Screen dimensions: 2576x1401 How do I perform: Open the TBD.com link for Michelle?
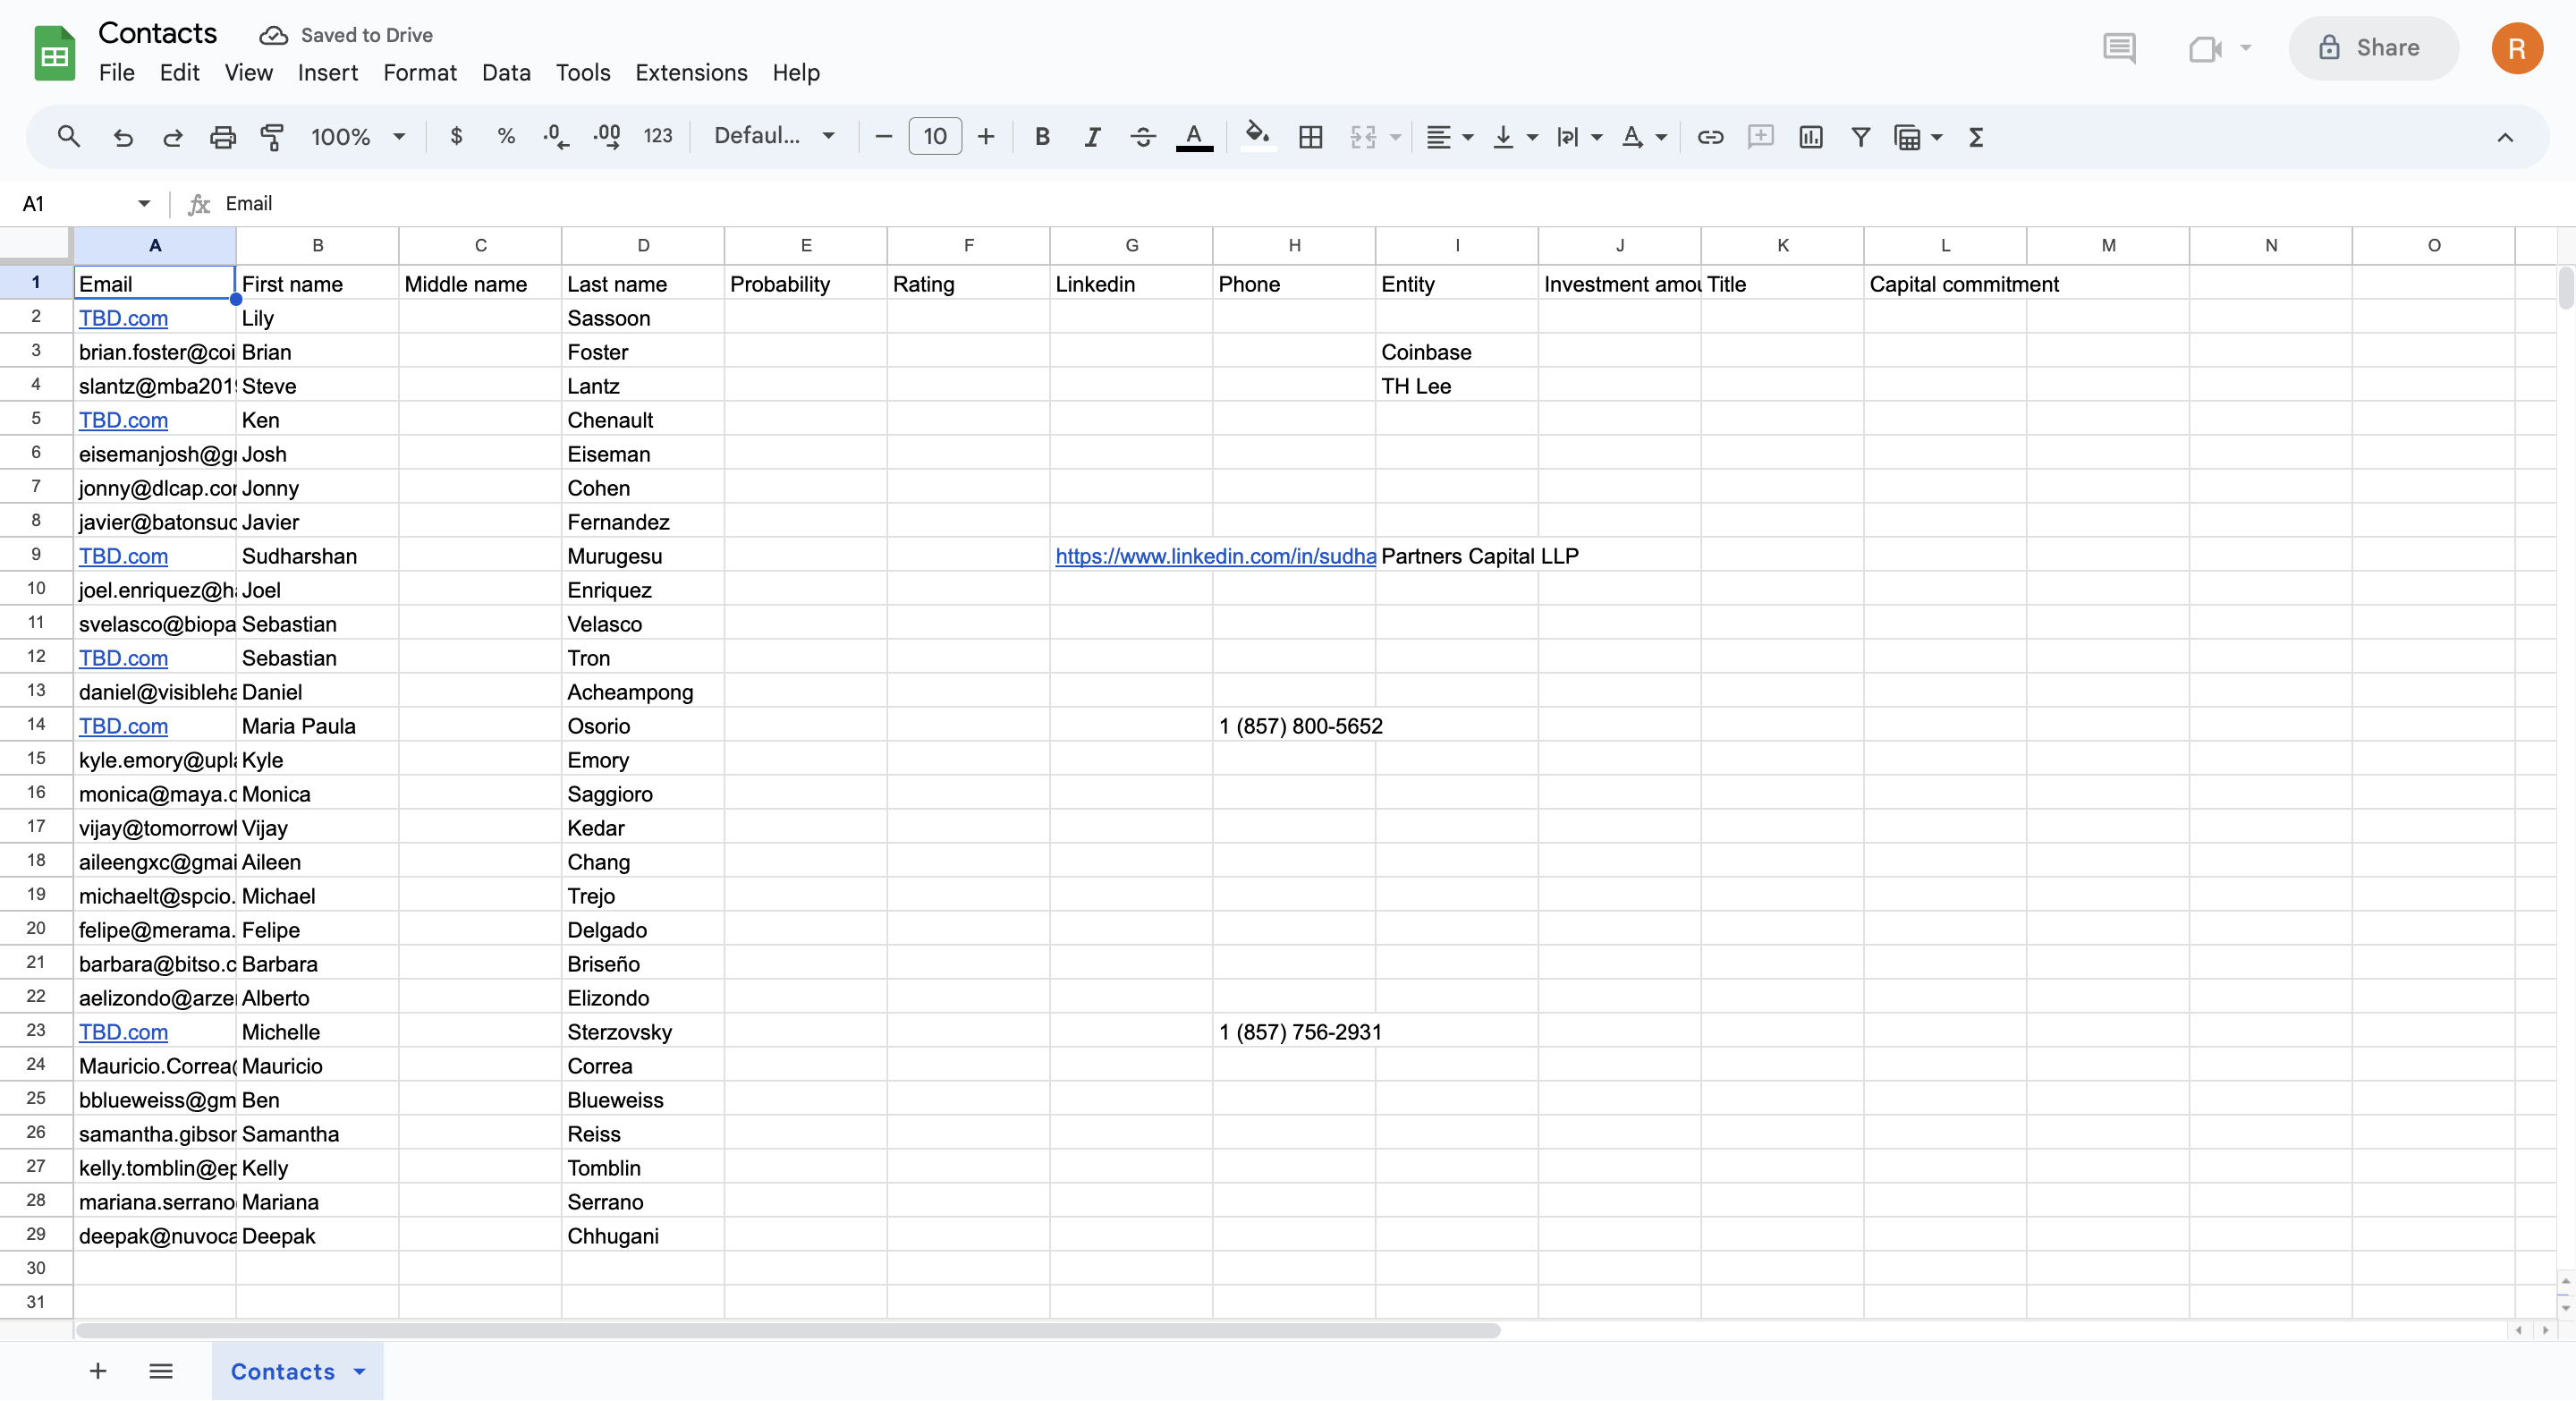click(x=123, y=1032)
